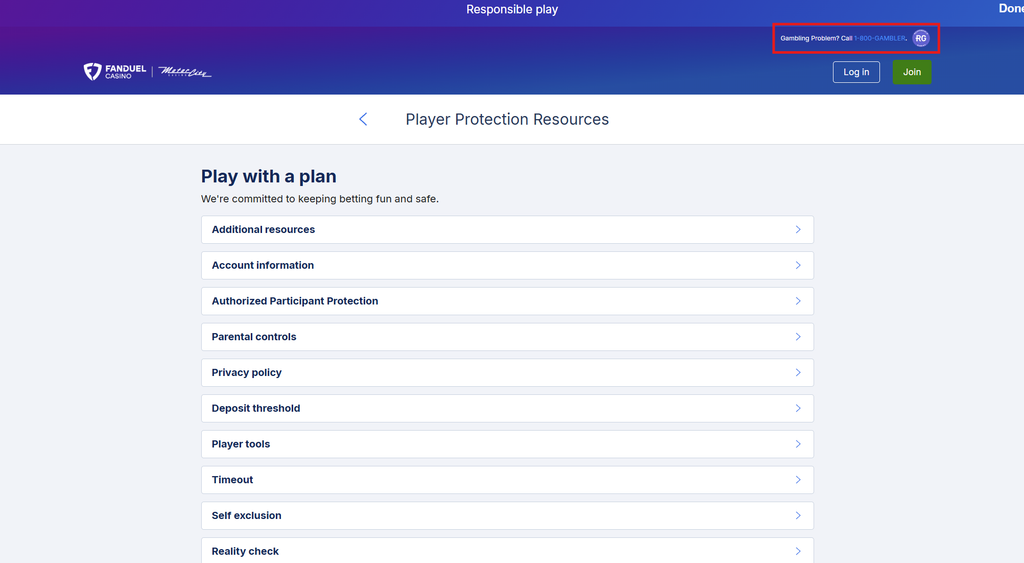
Task: Click the Log in button
Action: pyautogui.click(x=856, y=72)
